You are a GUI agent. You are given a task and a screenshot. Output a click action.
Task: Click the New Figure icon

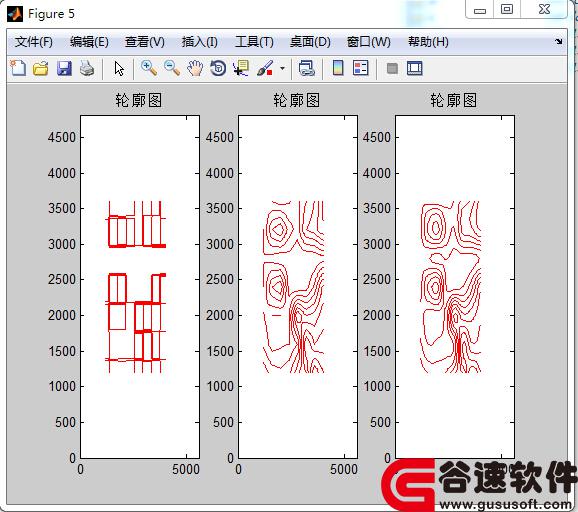[18, 68]
